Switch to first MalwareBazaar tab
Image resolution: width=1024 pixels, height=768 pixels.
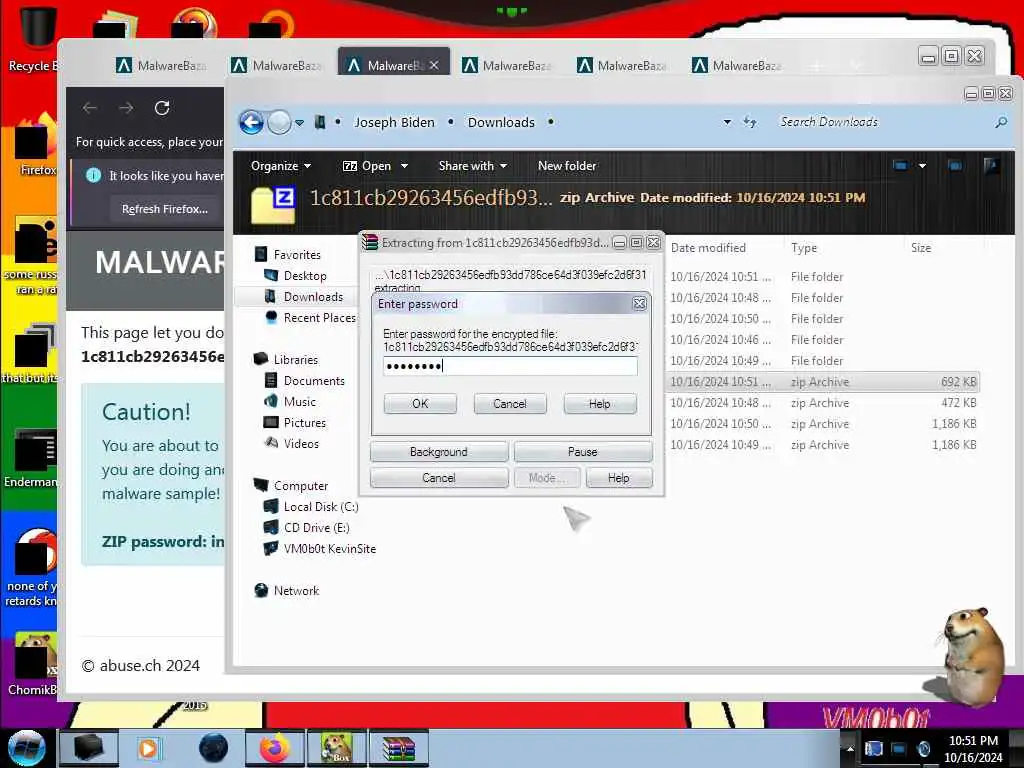point(162,65)
